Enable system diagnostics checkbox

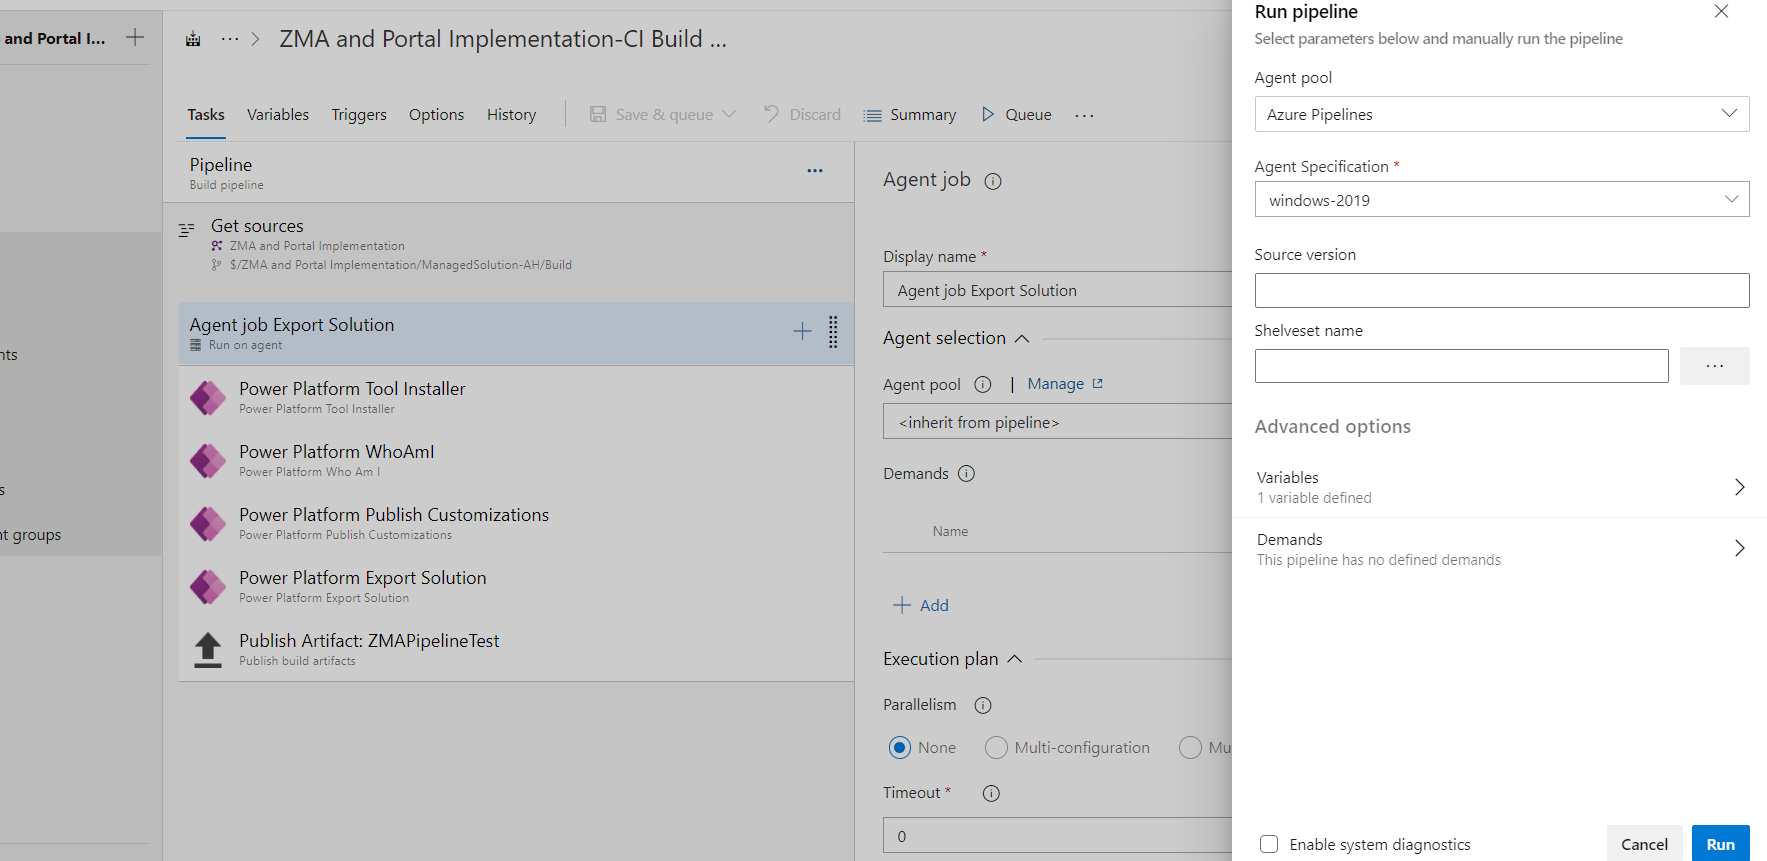(x=1269, y=844)
